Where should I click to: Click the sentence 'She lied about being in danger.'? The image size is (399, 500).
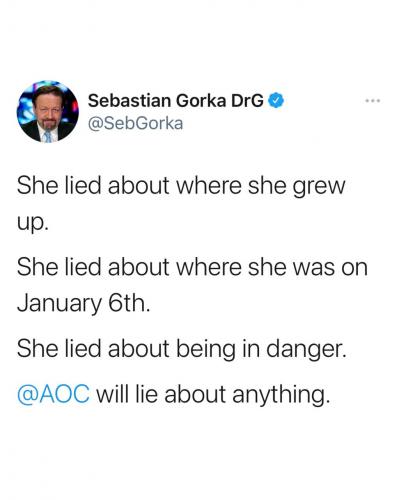point(182,350)
